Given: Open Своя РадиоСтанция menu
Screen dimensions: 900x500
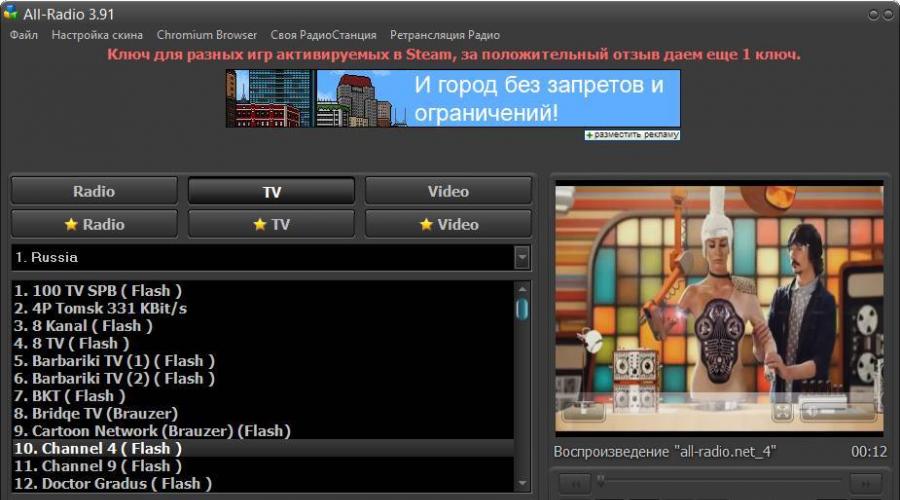Looking at the screenshot, I should [323, 35].
